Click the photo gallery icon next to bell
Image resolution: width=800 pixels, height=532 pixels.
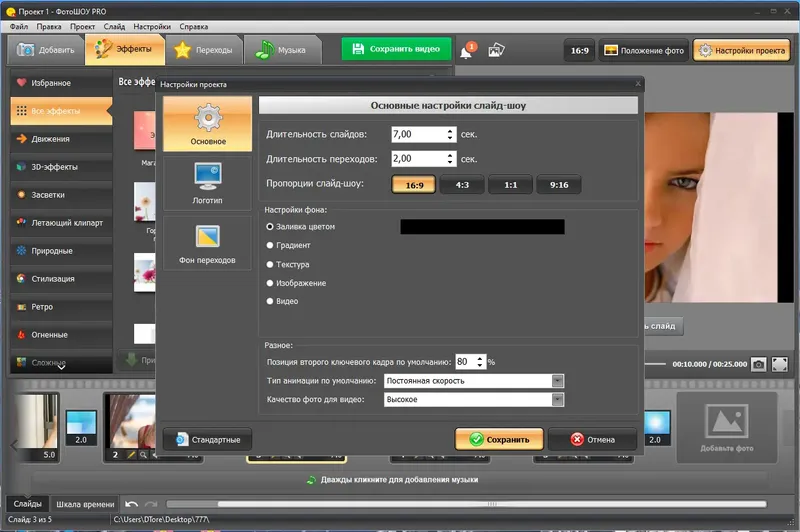(496, 50)
